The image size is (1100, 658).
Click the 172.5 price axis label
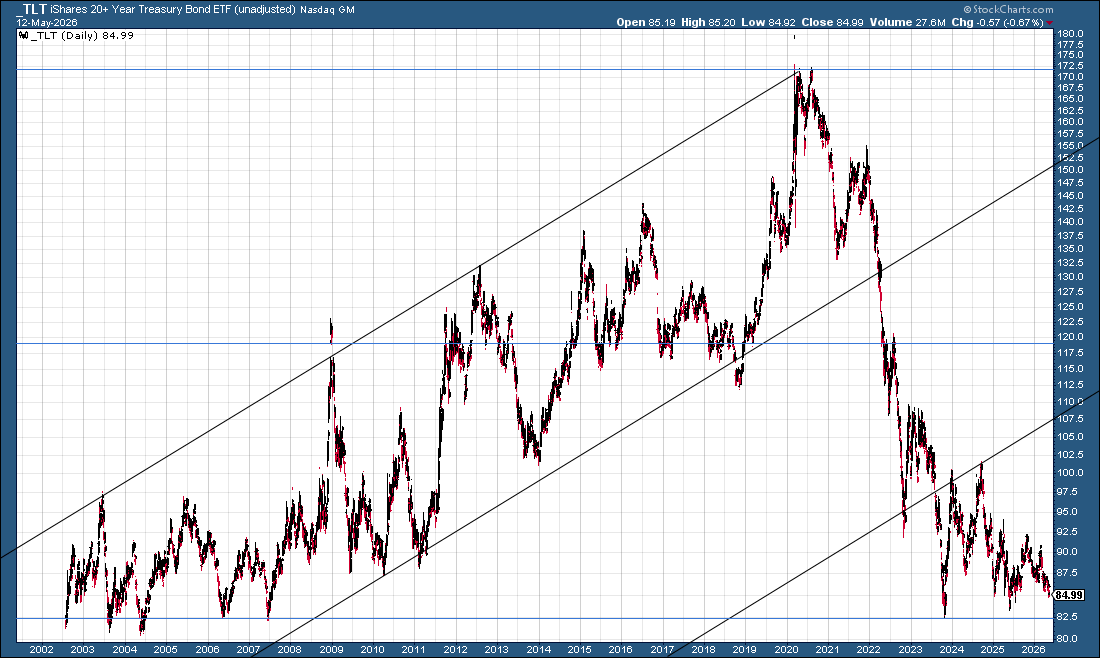[1071, 65]
